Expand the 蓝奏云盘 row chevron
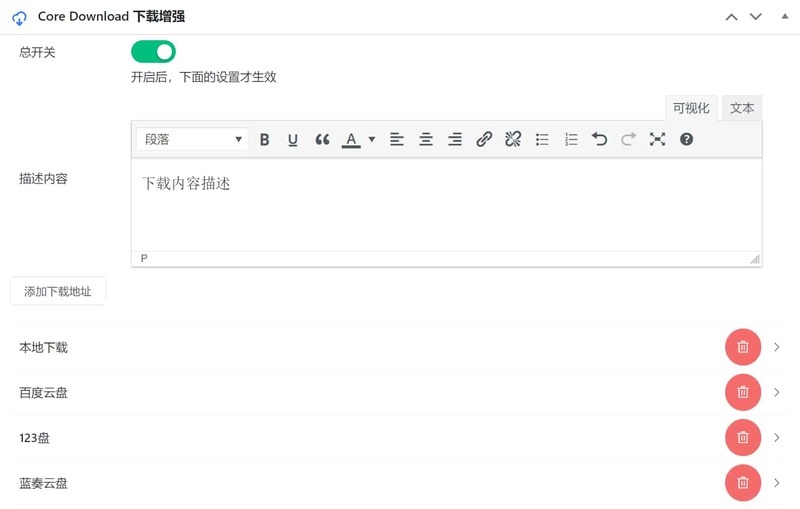Screen dimensions: 800x509 (x=777, y=482)
